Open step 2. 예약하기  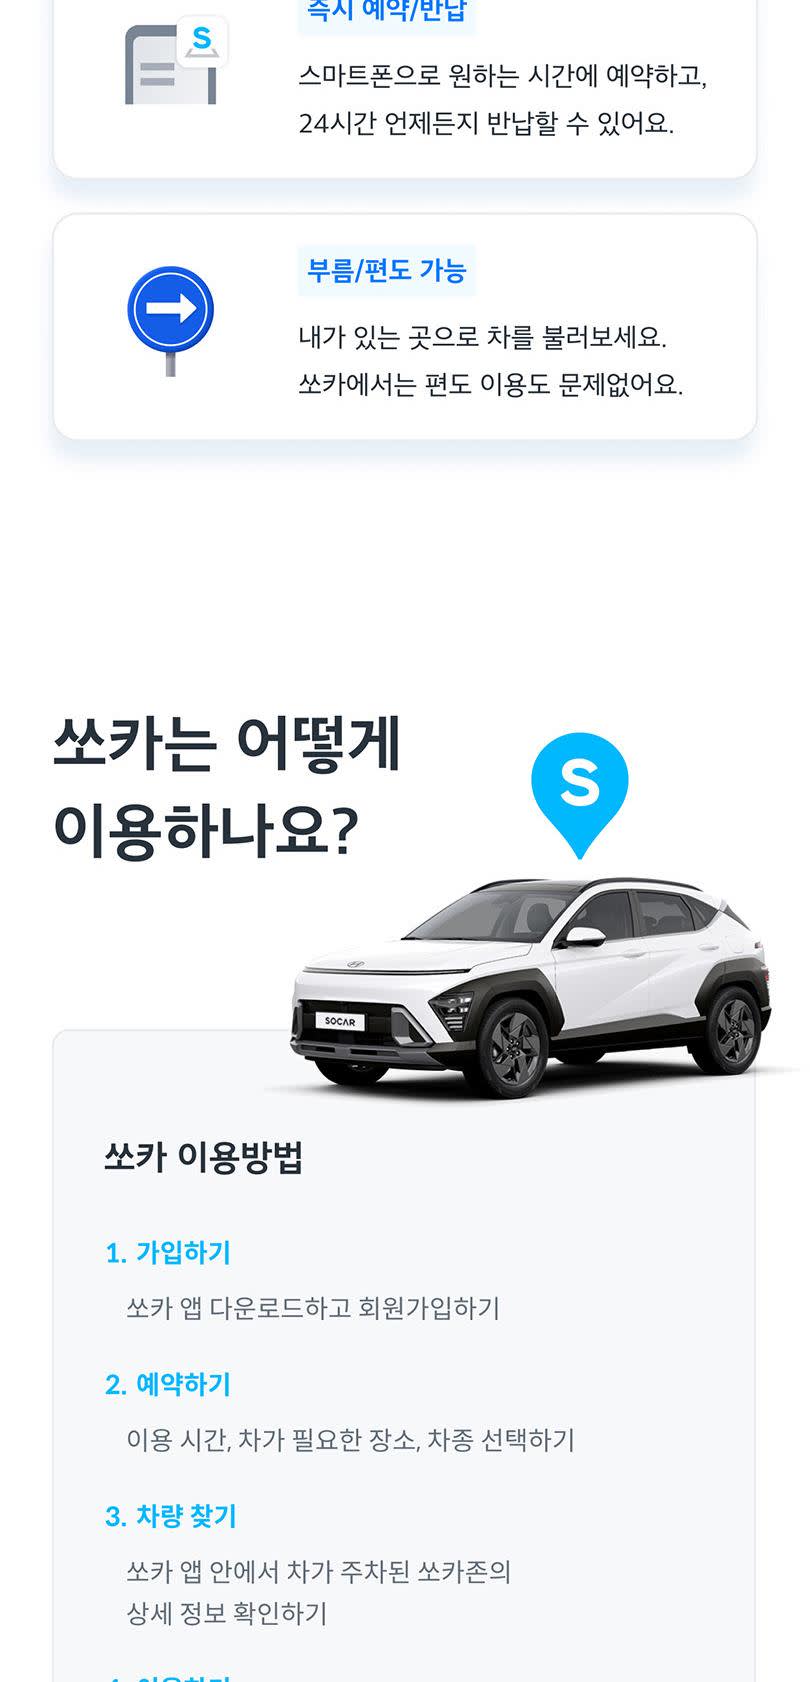[x=168, y=1384]
